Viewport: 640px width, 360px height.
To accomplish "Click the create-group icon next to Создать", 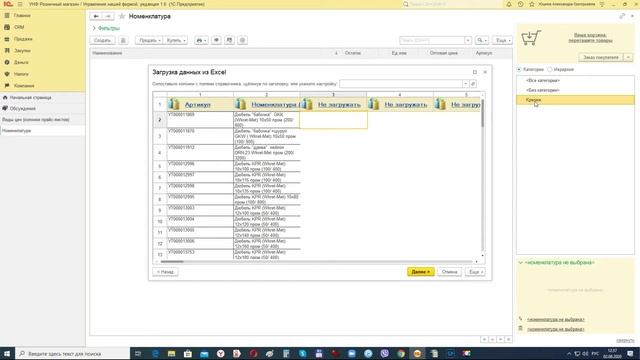I will coord(123,40).
